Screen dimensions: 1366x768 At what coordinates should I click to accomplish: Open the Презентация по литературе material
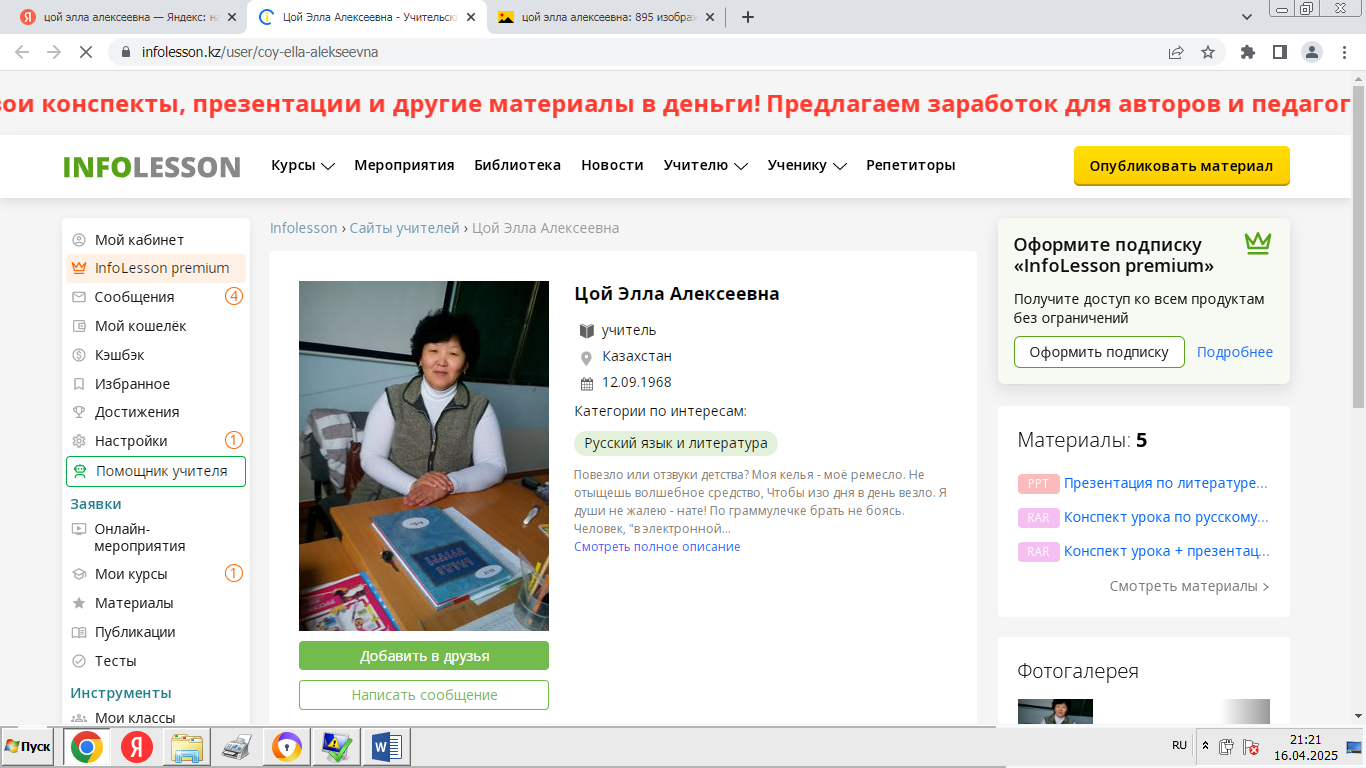point(1166,483)
